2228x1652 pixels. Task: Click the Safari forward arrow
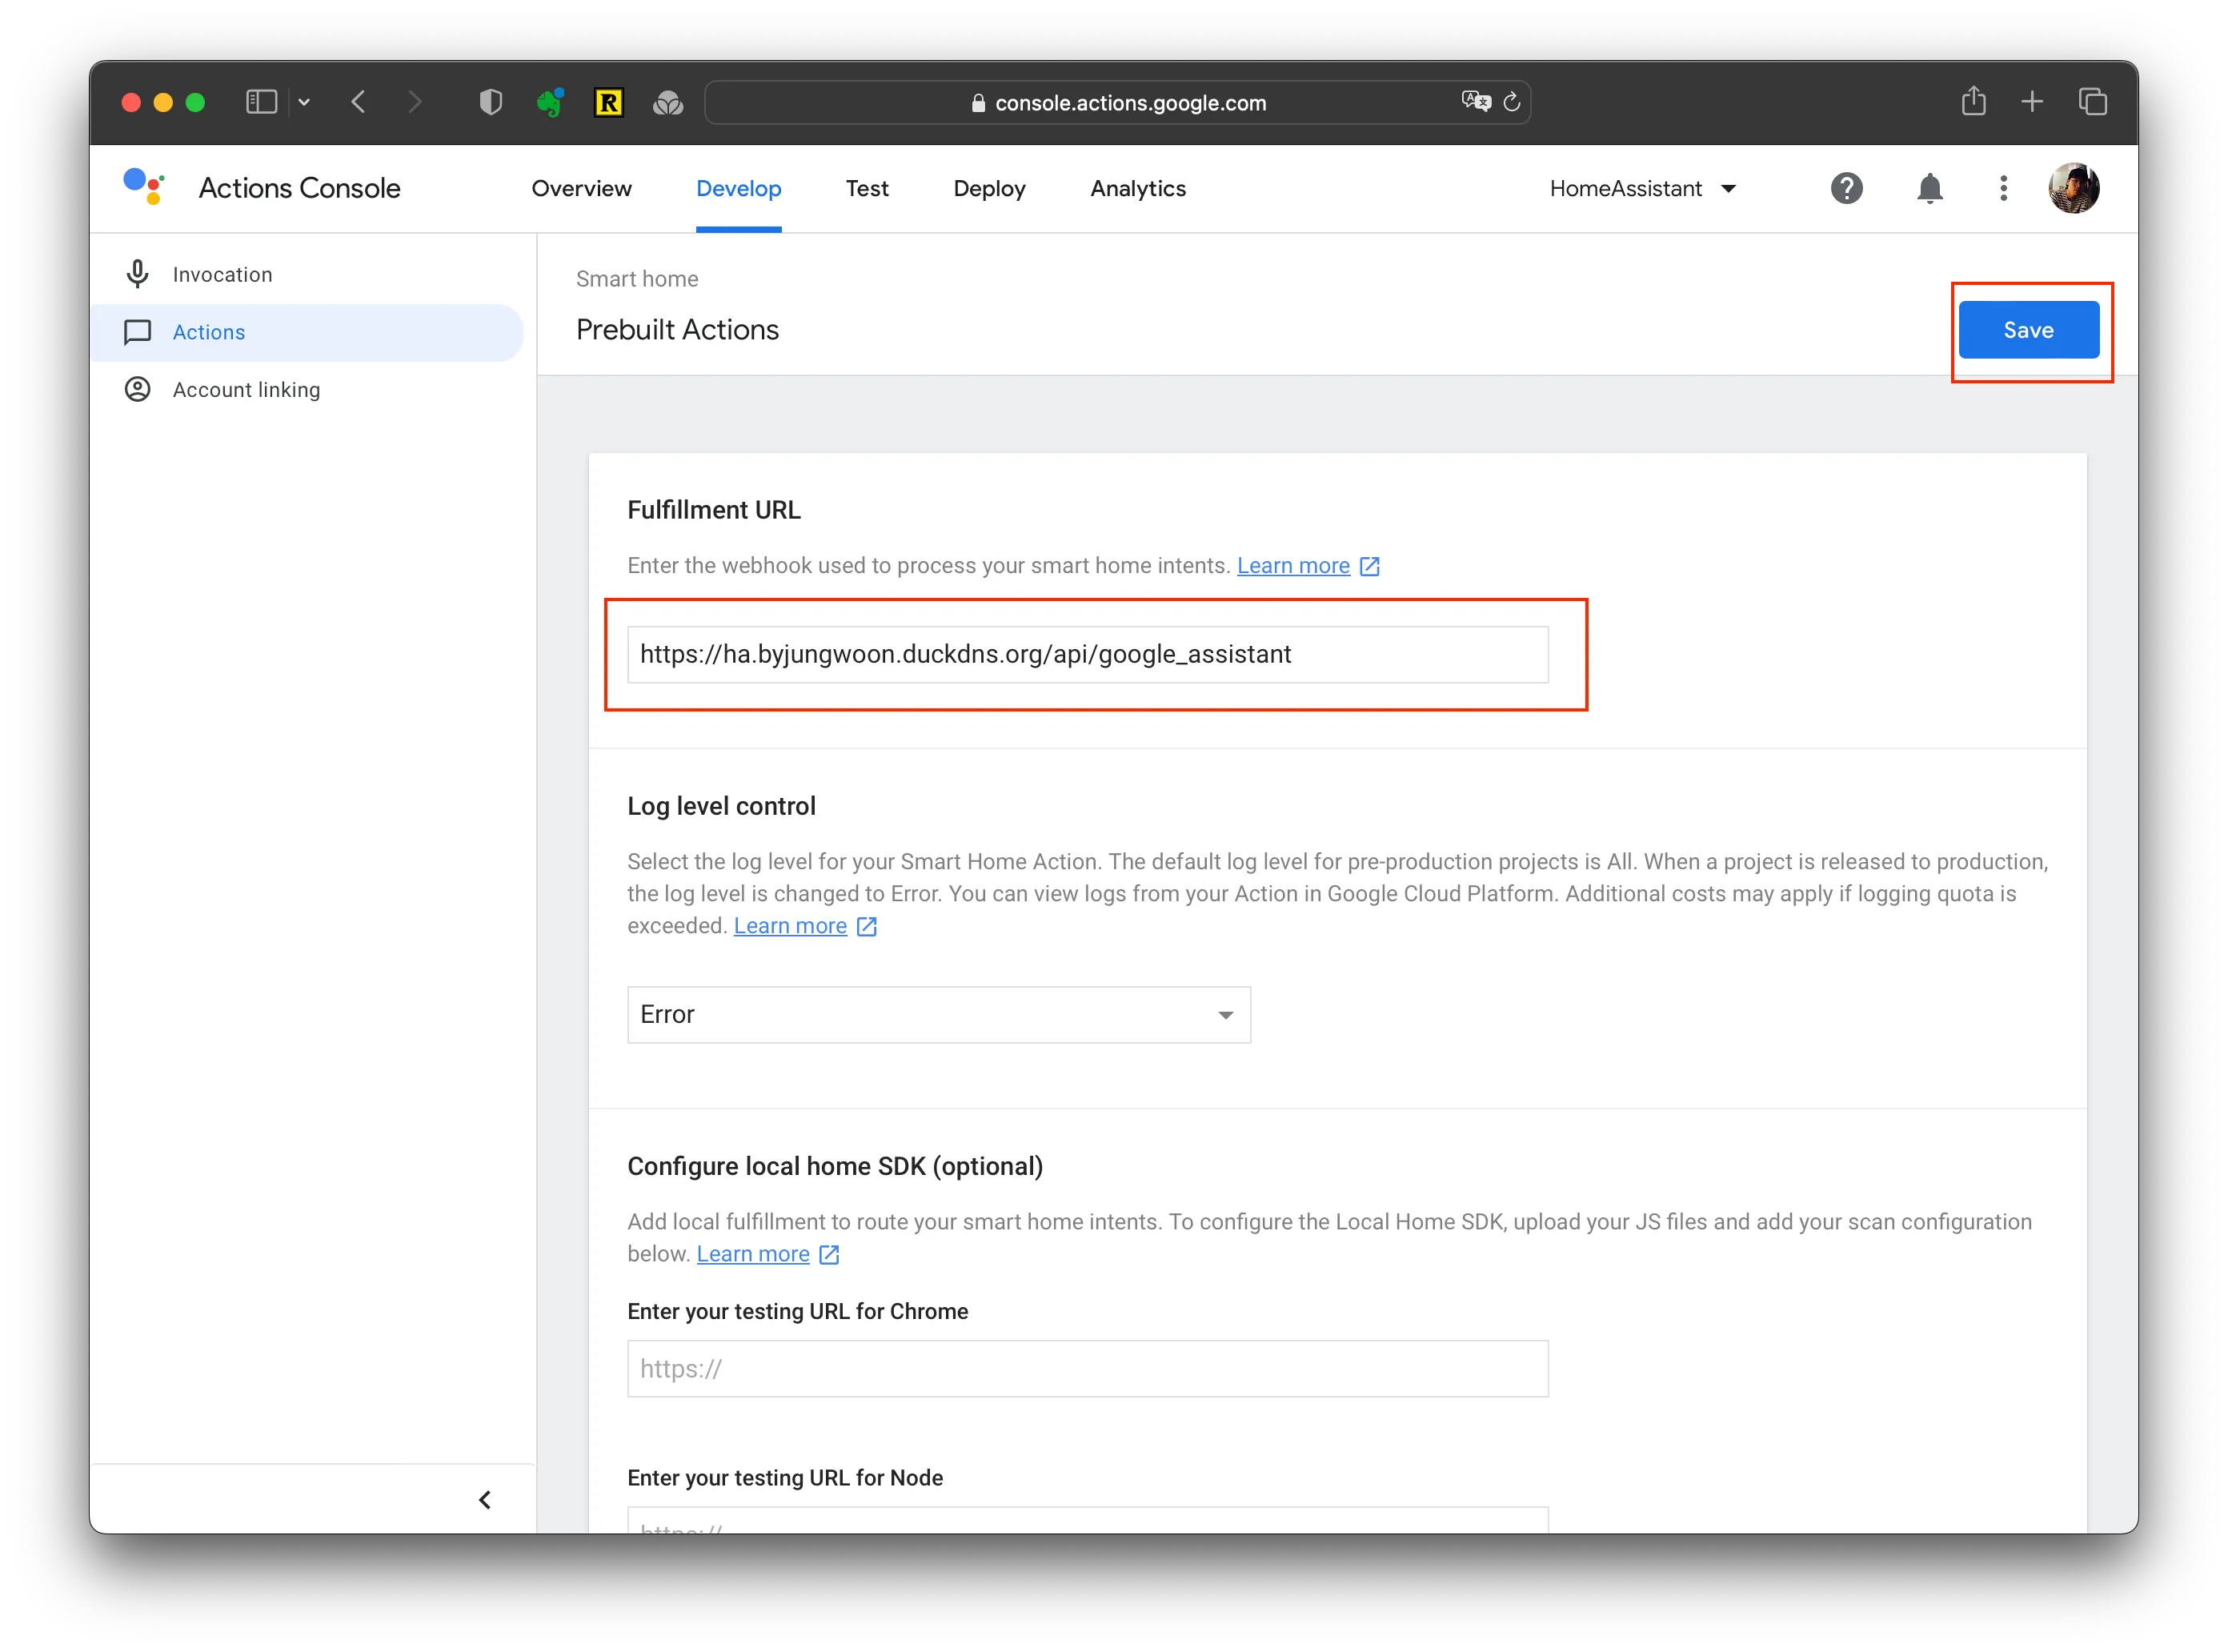click(415, 102)
